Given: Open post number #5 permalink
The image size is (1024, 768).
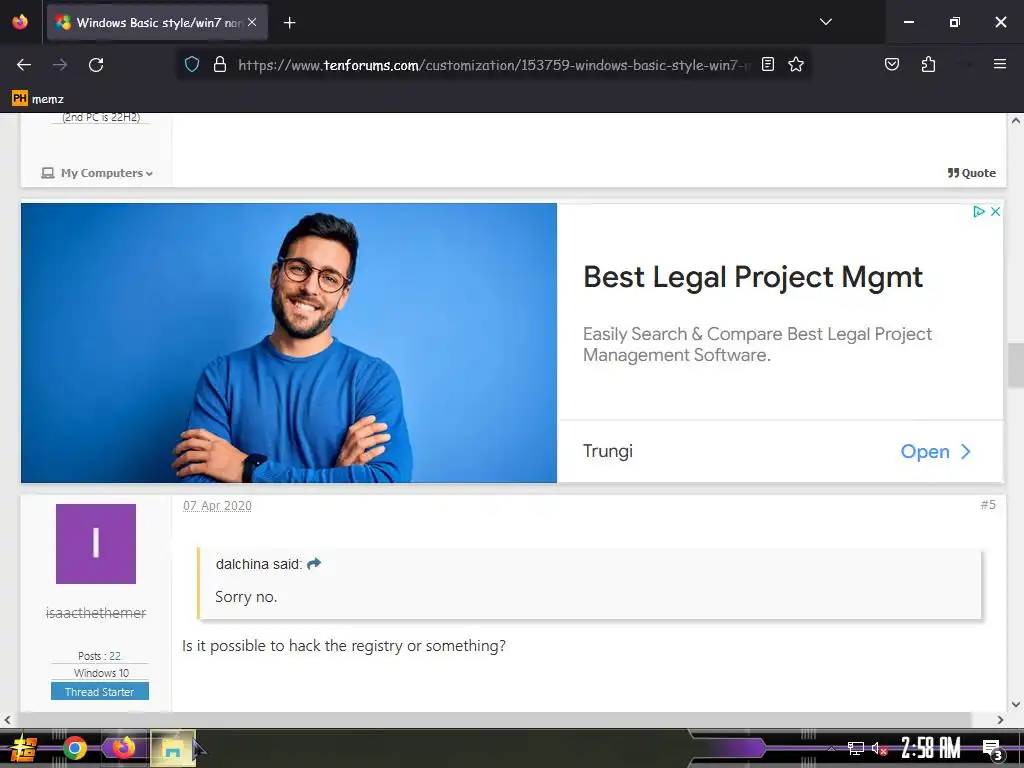Looking at the screenshot, I should click(x=988, y=505).
